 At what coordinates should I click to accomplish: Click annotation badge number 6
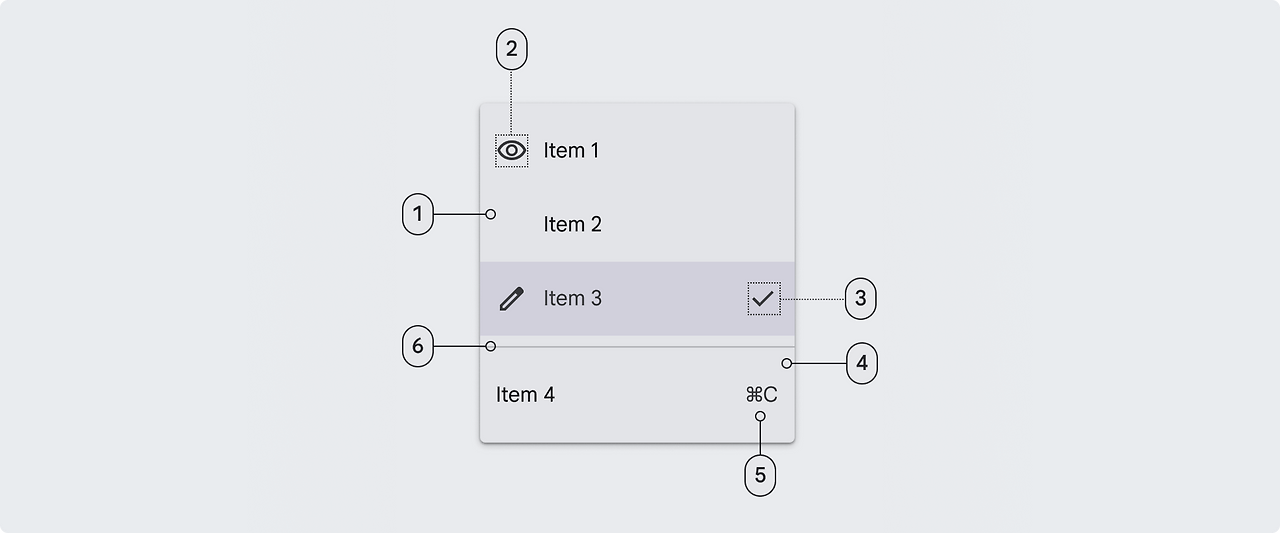(418, 347)
